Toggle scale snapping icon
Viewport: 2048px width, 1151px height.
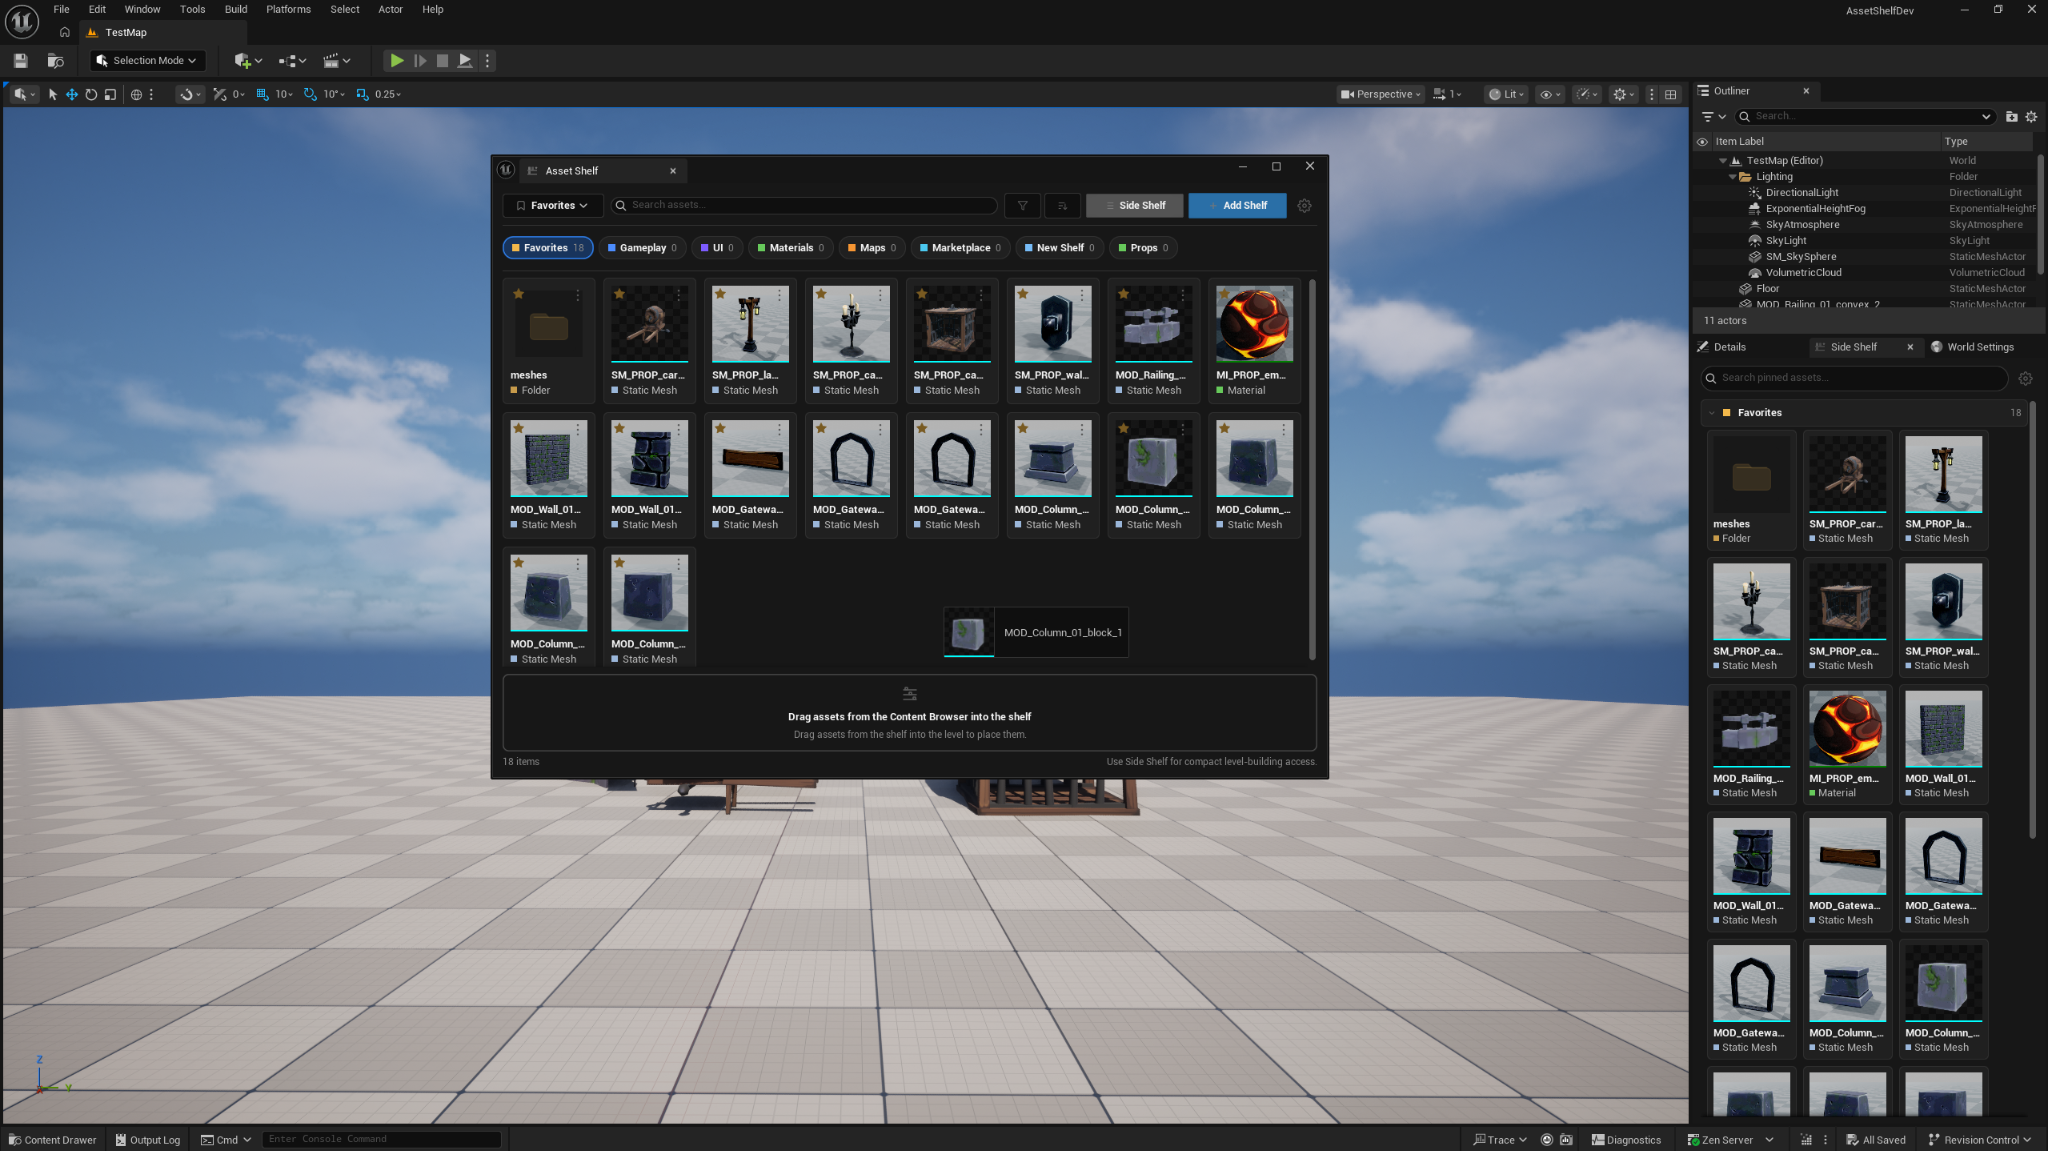[x=362, y=94]
